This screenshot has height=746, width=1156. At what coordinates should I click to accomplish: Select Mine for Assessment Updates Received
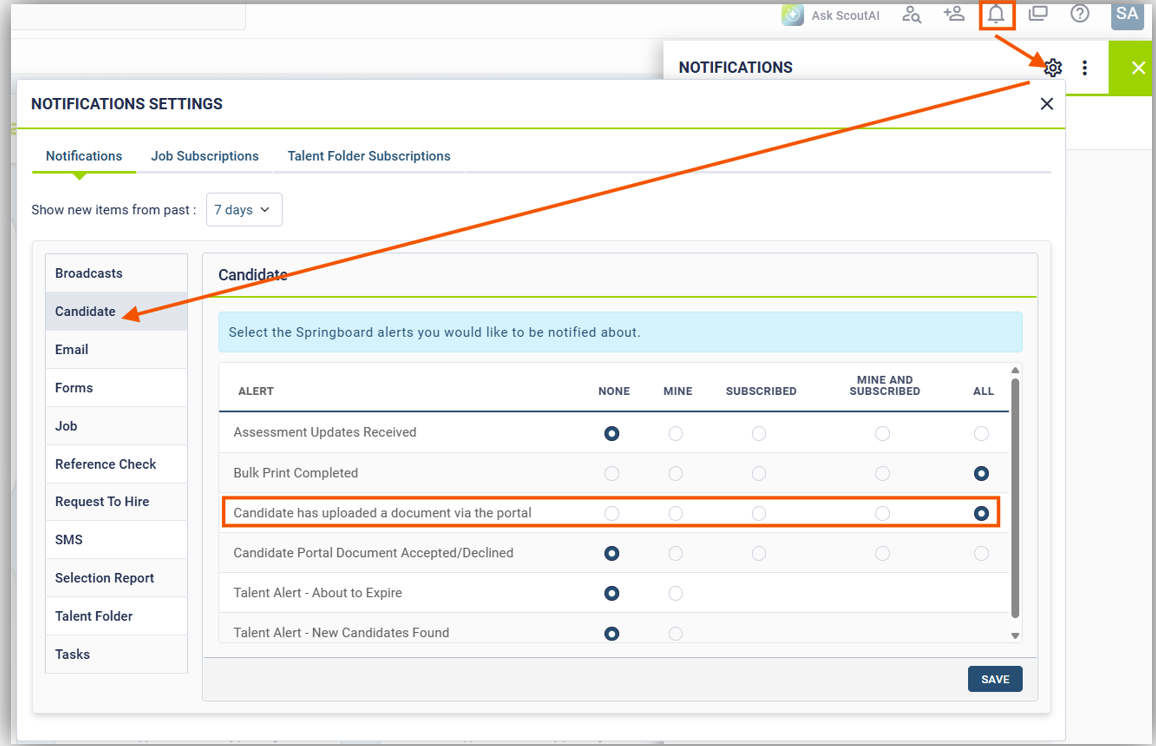click(676, 434)
